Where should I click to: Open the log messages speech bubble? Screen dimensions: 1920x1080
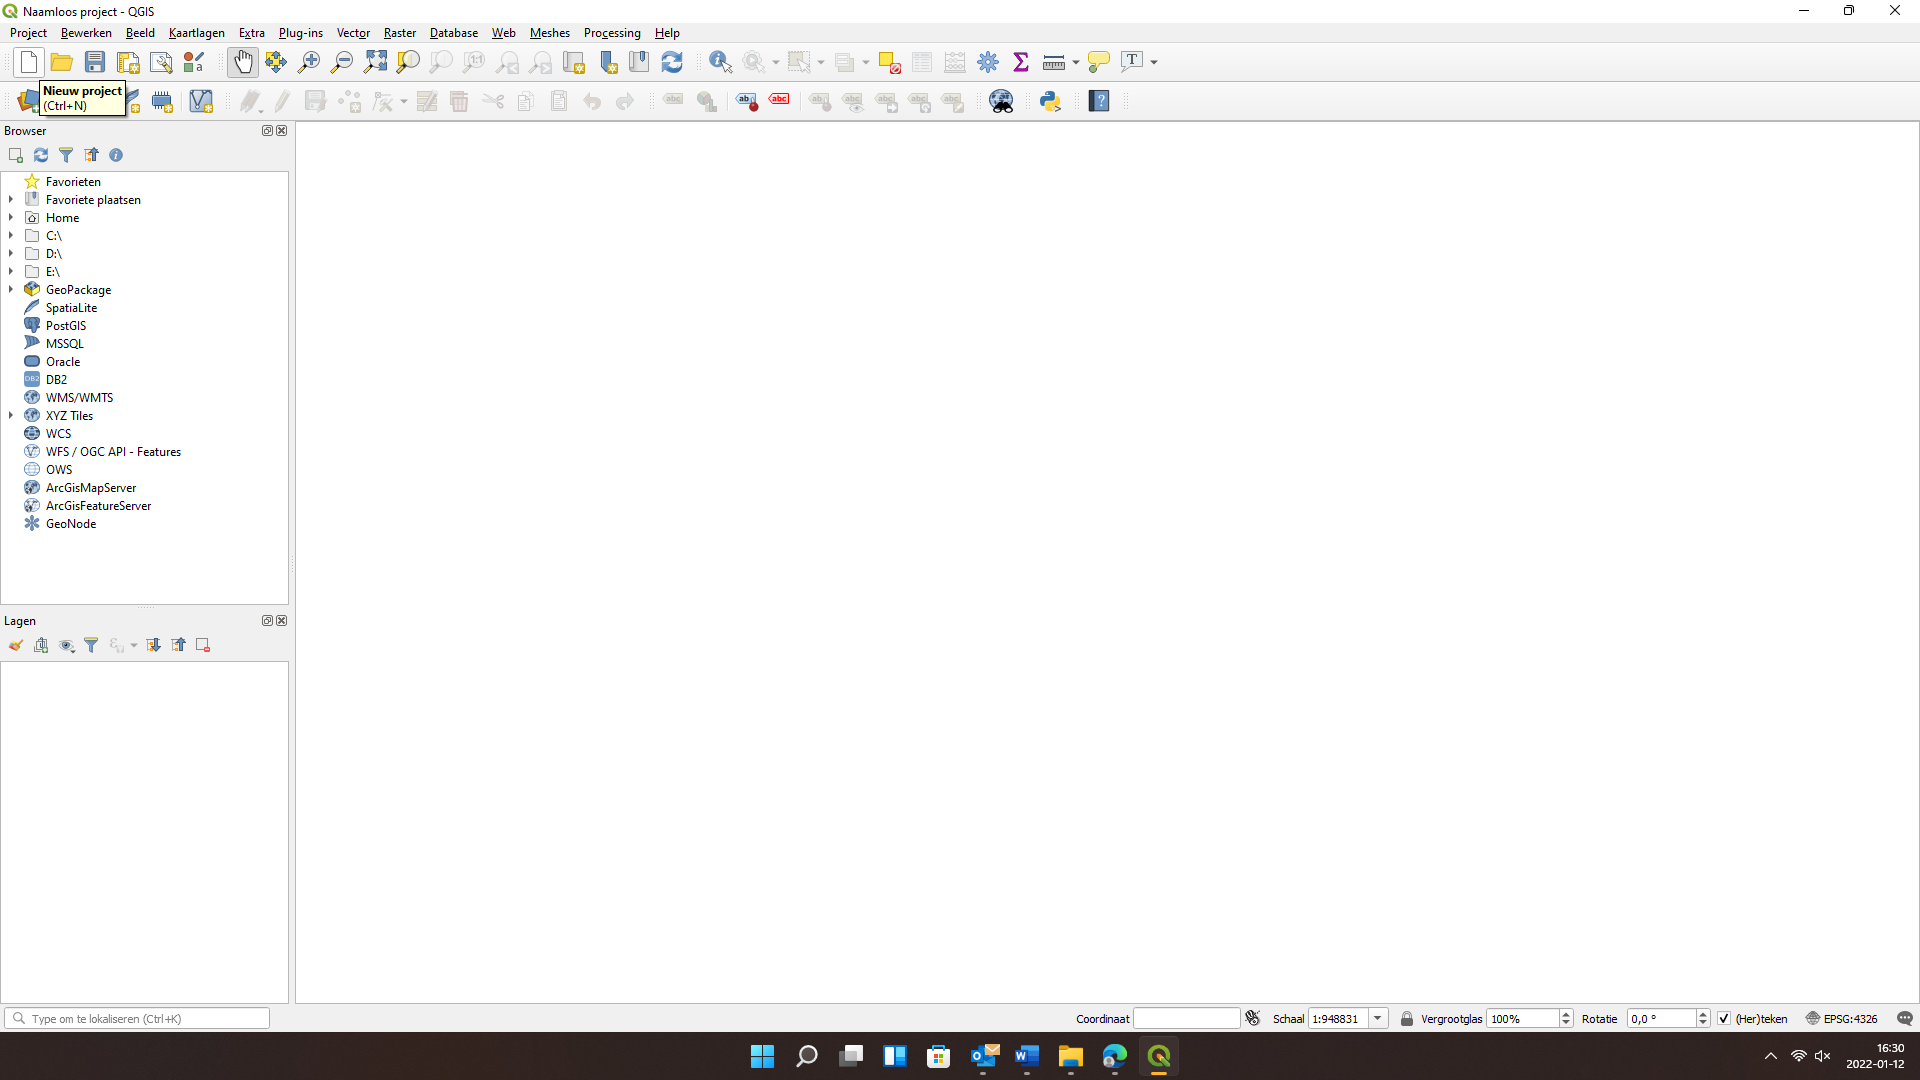(x=1905, y=1019)
